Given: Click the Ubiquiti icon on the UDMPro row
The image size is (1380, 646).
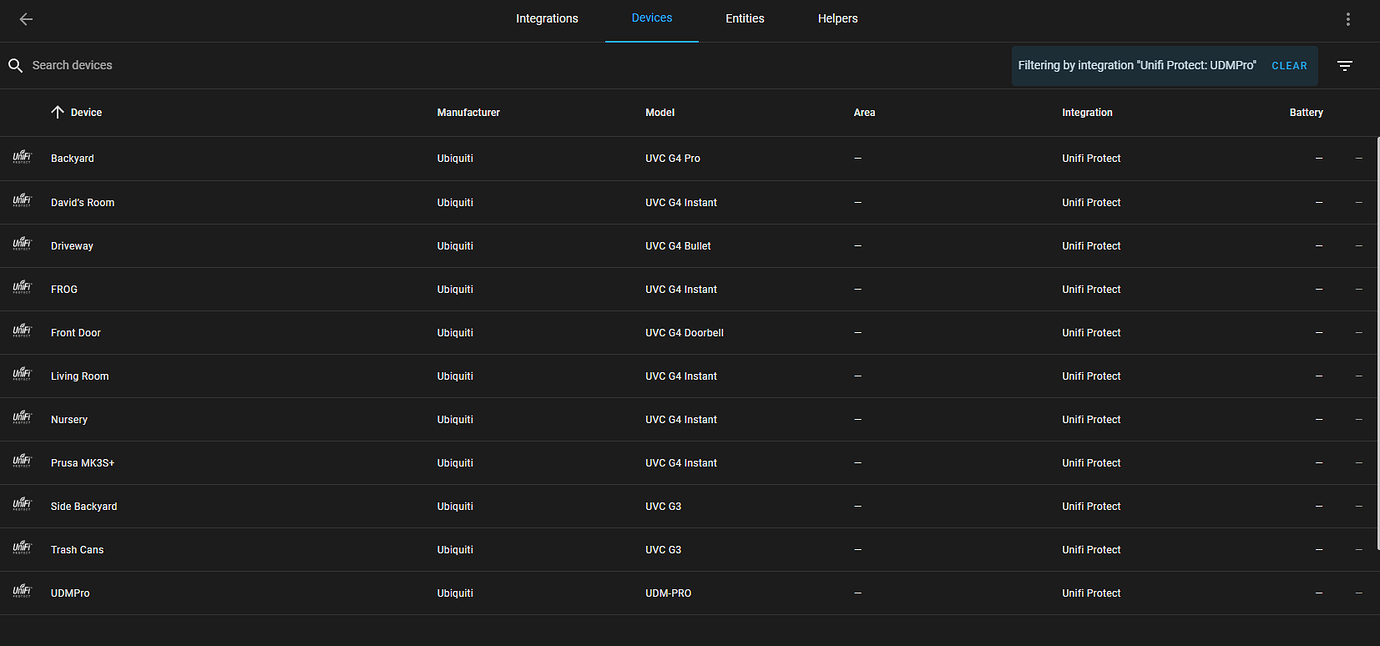Looking at the screenshot, I should tap(21, 592).
